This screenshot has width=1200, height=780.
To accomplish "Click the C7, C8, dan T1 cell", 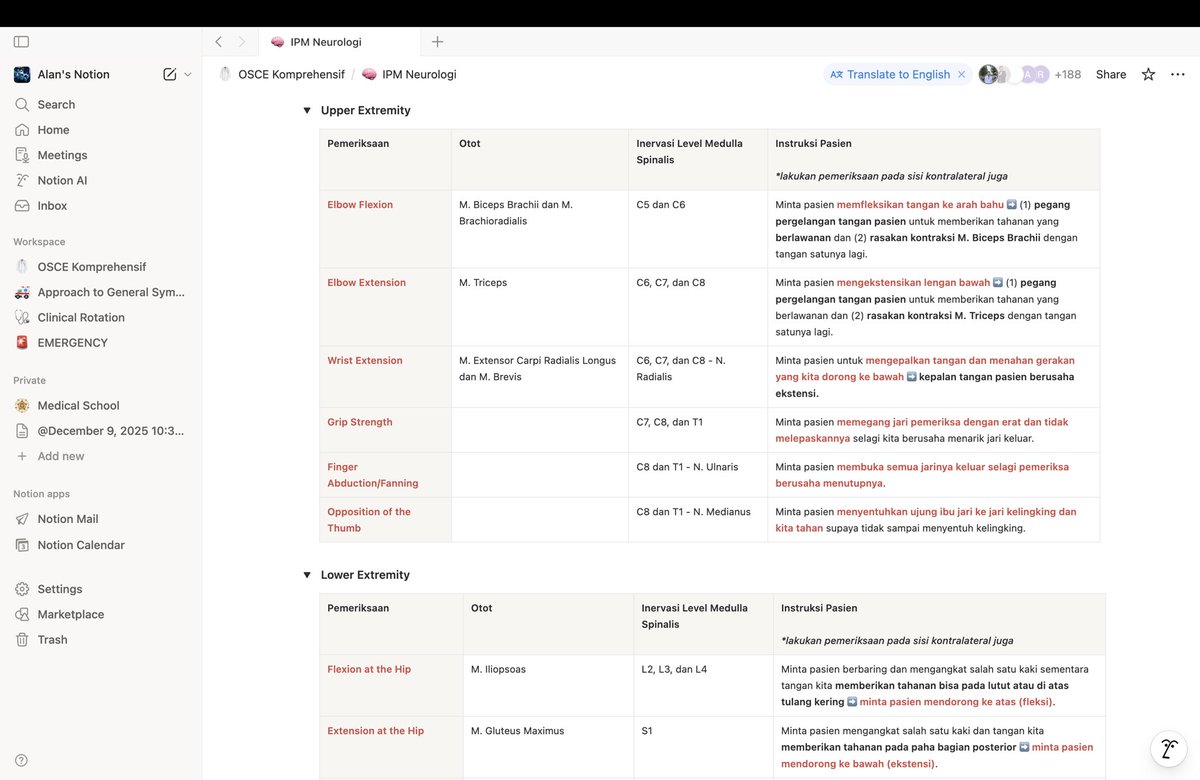I will 698,430.
